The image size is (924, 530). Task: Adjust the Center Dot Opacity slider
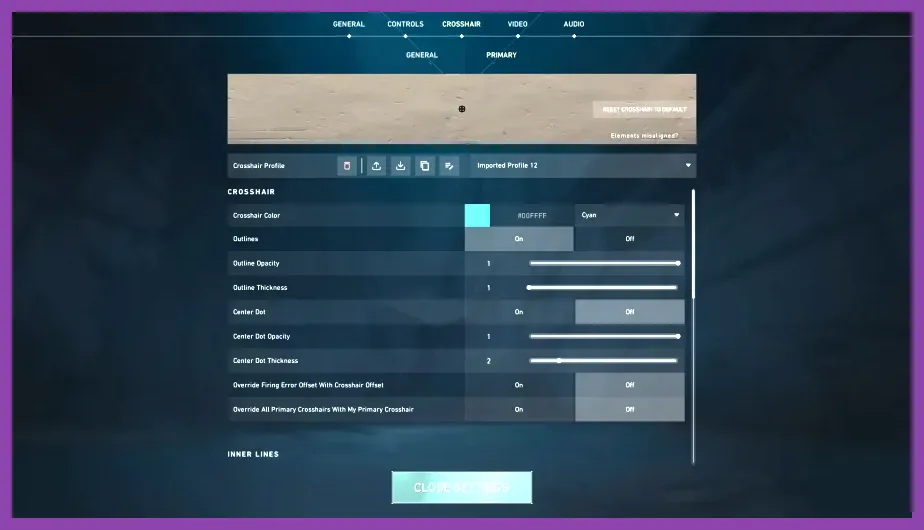click(x=604, y=336)
